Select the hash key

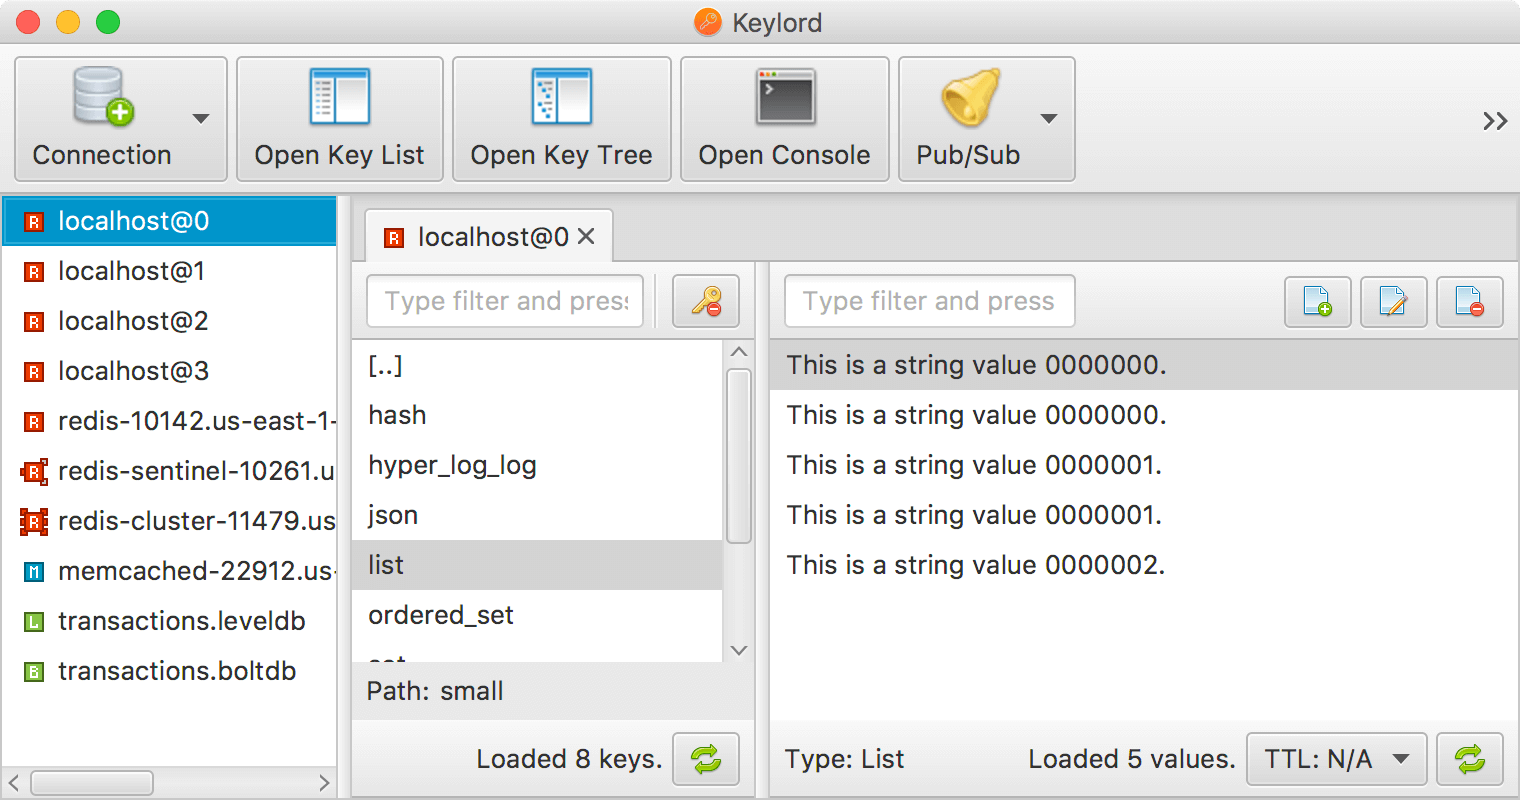(x=537, y=415)
